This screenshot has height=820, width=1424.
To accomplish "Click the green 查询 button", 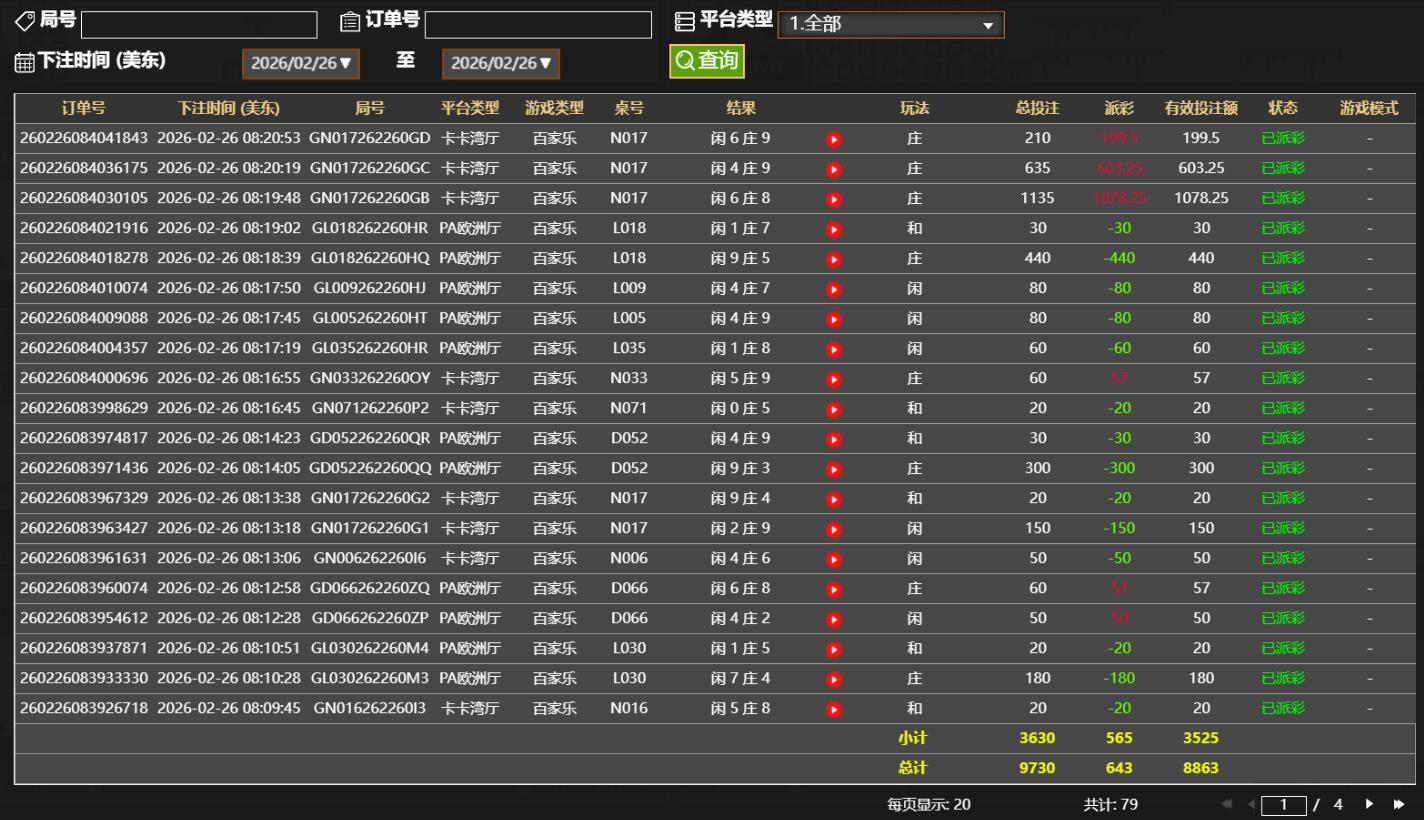I will point(707,61).
